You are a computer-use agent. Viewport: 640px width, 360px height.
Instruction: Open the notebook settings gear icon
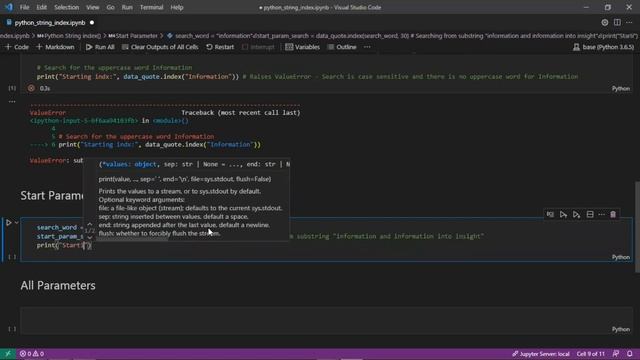pyautogui.click(x=604, y=23)
